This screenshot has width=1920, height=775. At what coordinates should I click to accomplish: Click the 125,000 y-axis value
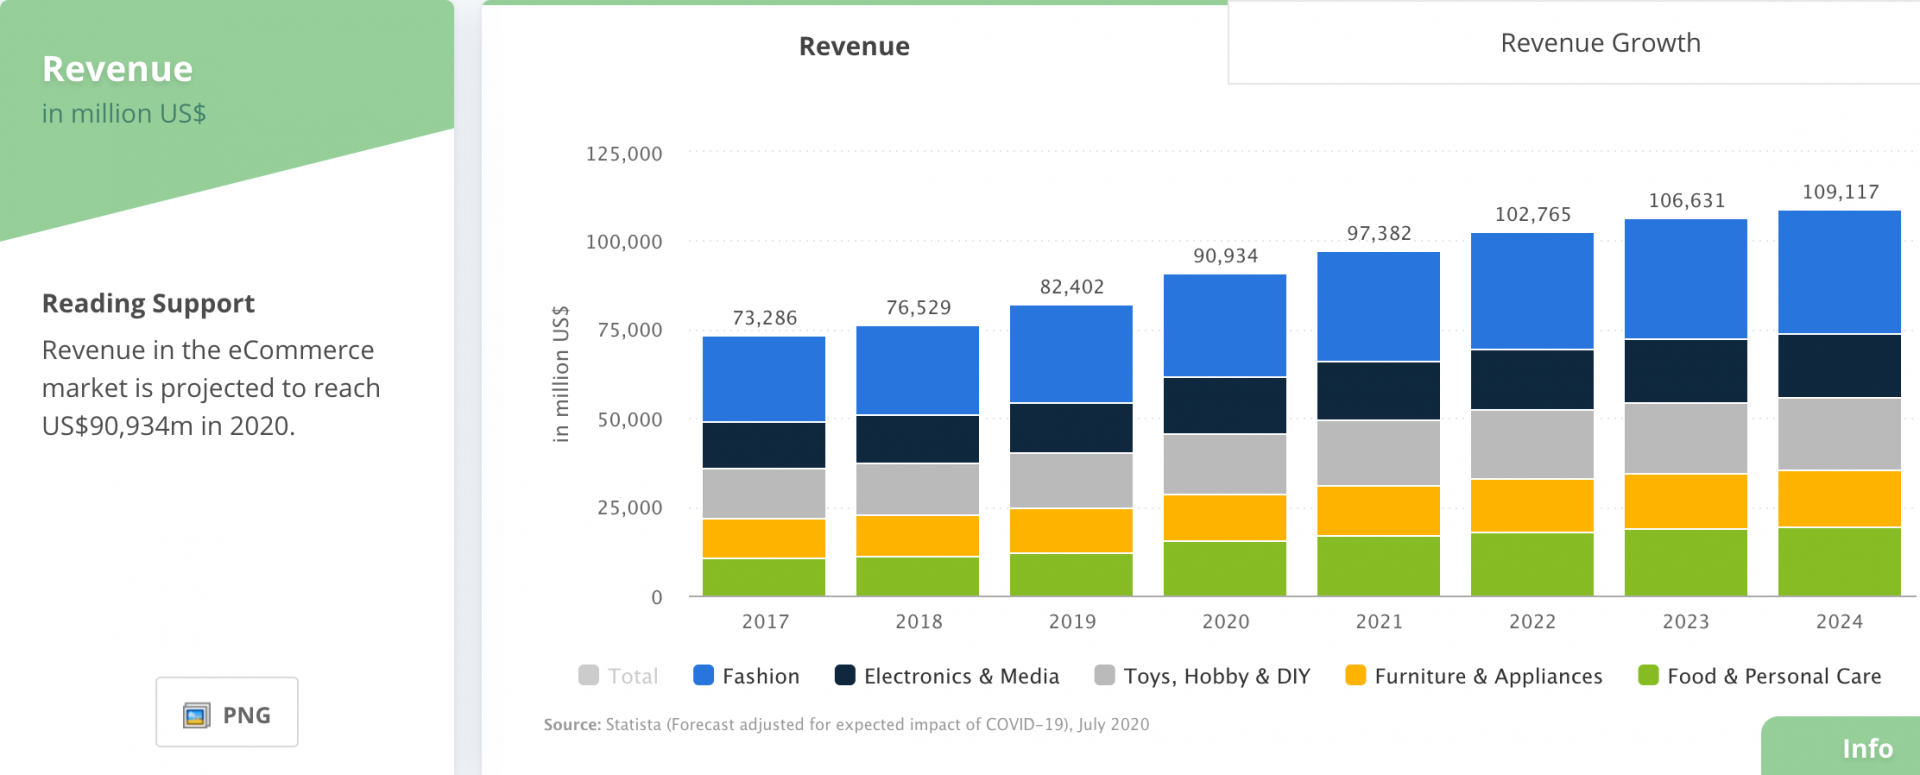(x=624, y=154)
